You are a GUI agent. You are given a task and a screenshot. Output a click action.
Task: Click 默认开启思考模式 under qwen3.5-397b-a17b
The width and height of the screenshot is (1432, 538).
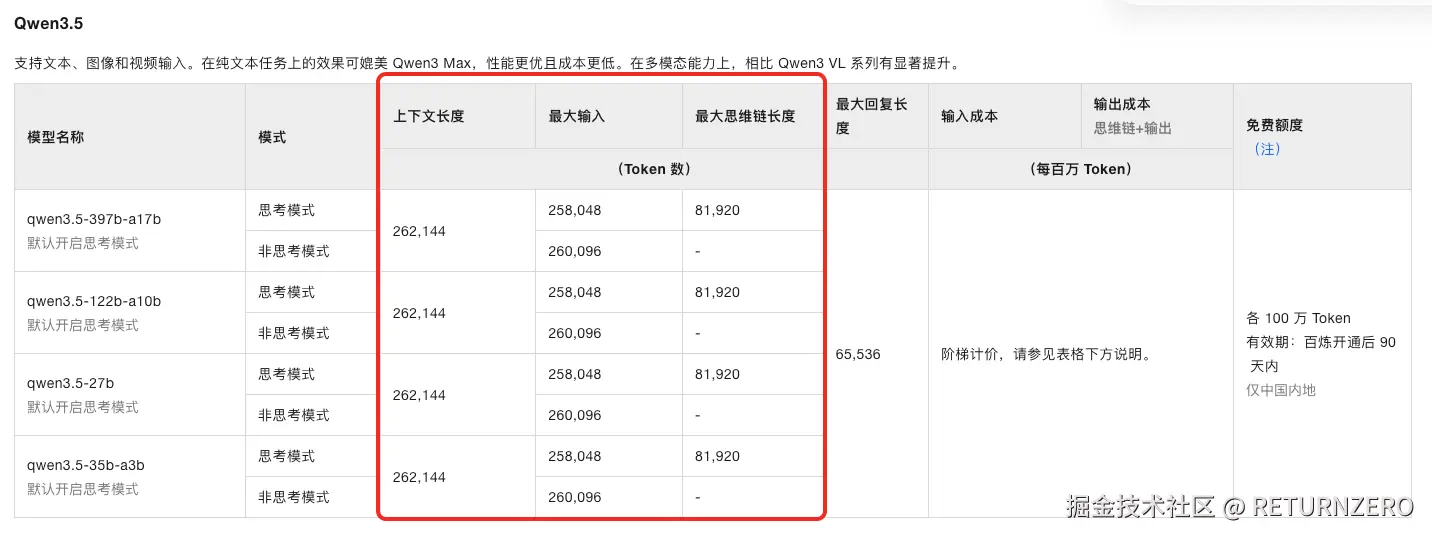[x=83, y=243]
